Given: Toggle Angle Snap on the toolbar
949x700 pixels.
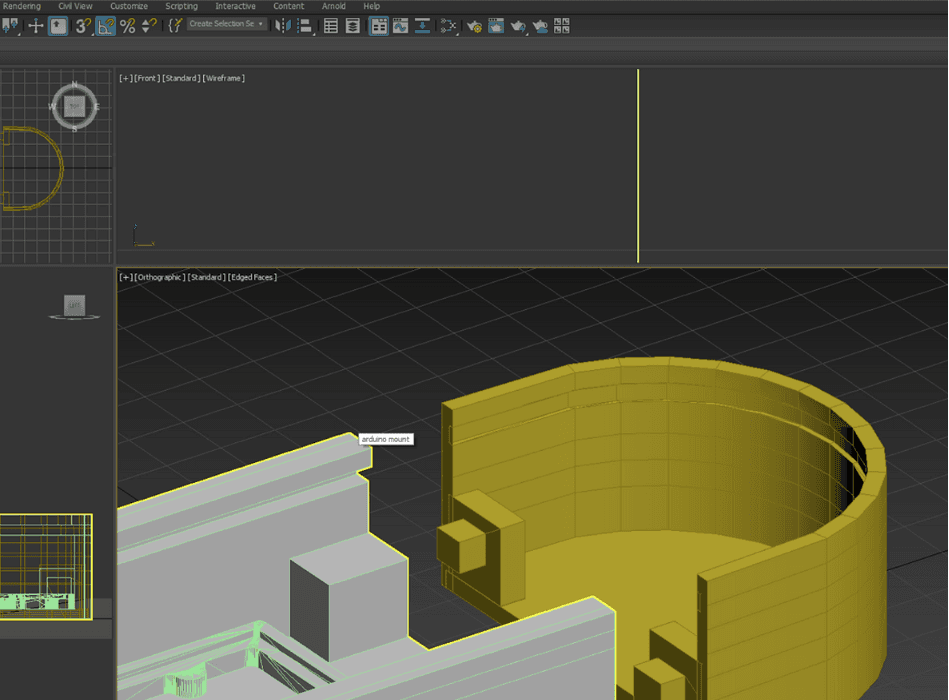Looking at the screenshot, I should pos(106,26).
